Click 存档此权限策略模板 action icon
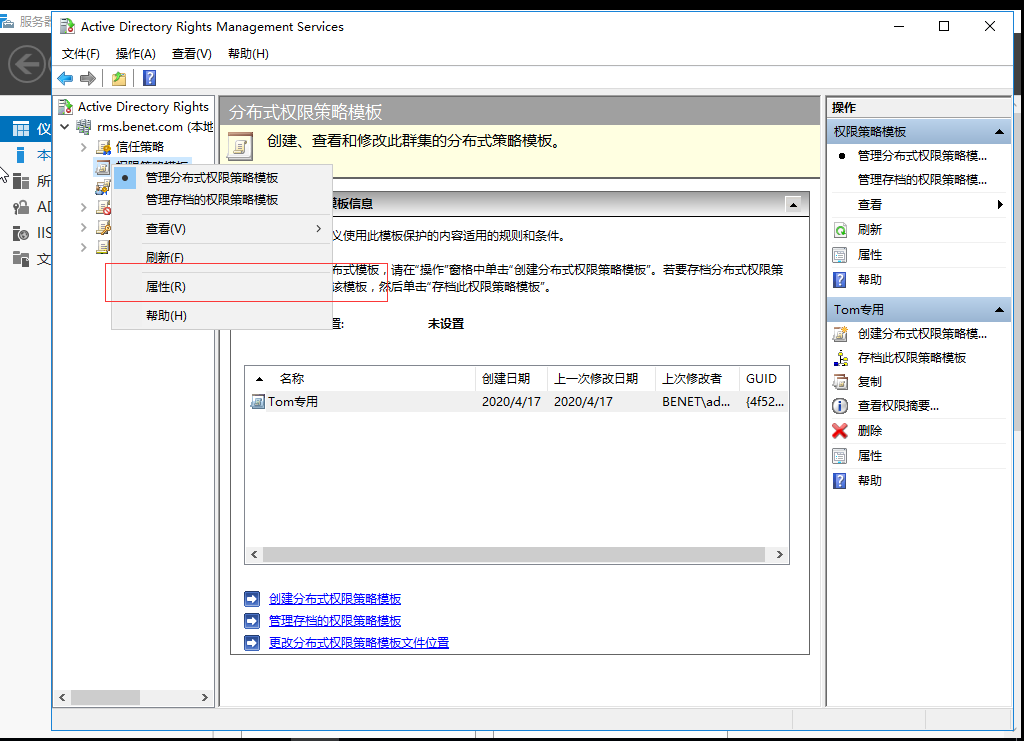1024x741 pixels. [840, 358]
